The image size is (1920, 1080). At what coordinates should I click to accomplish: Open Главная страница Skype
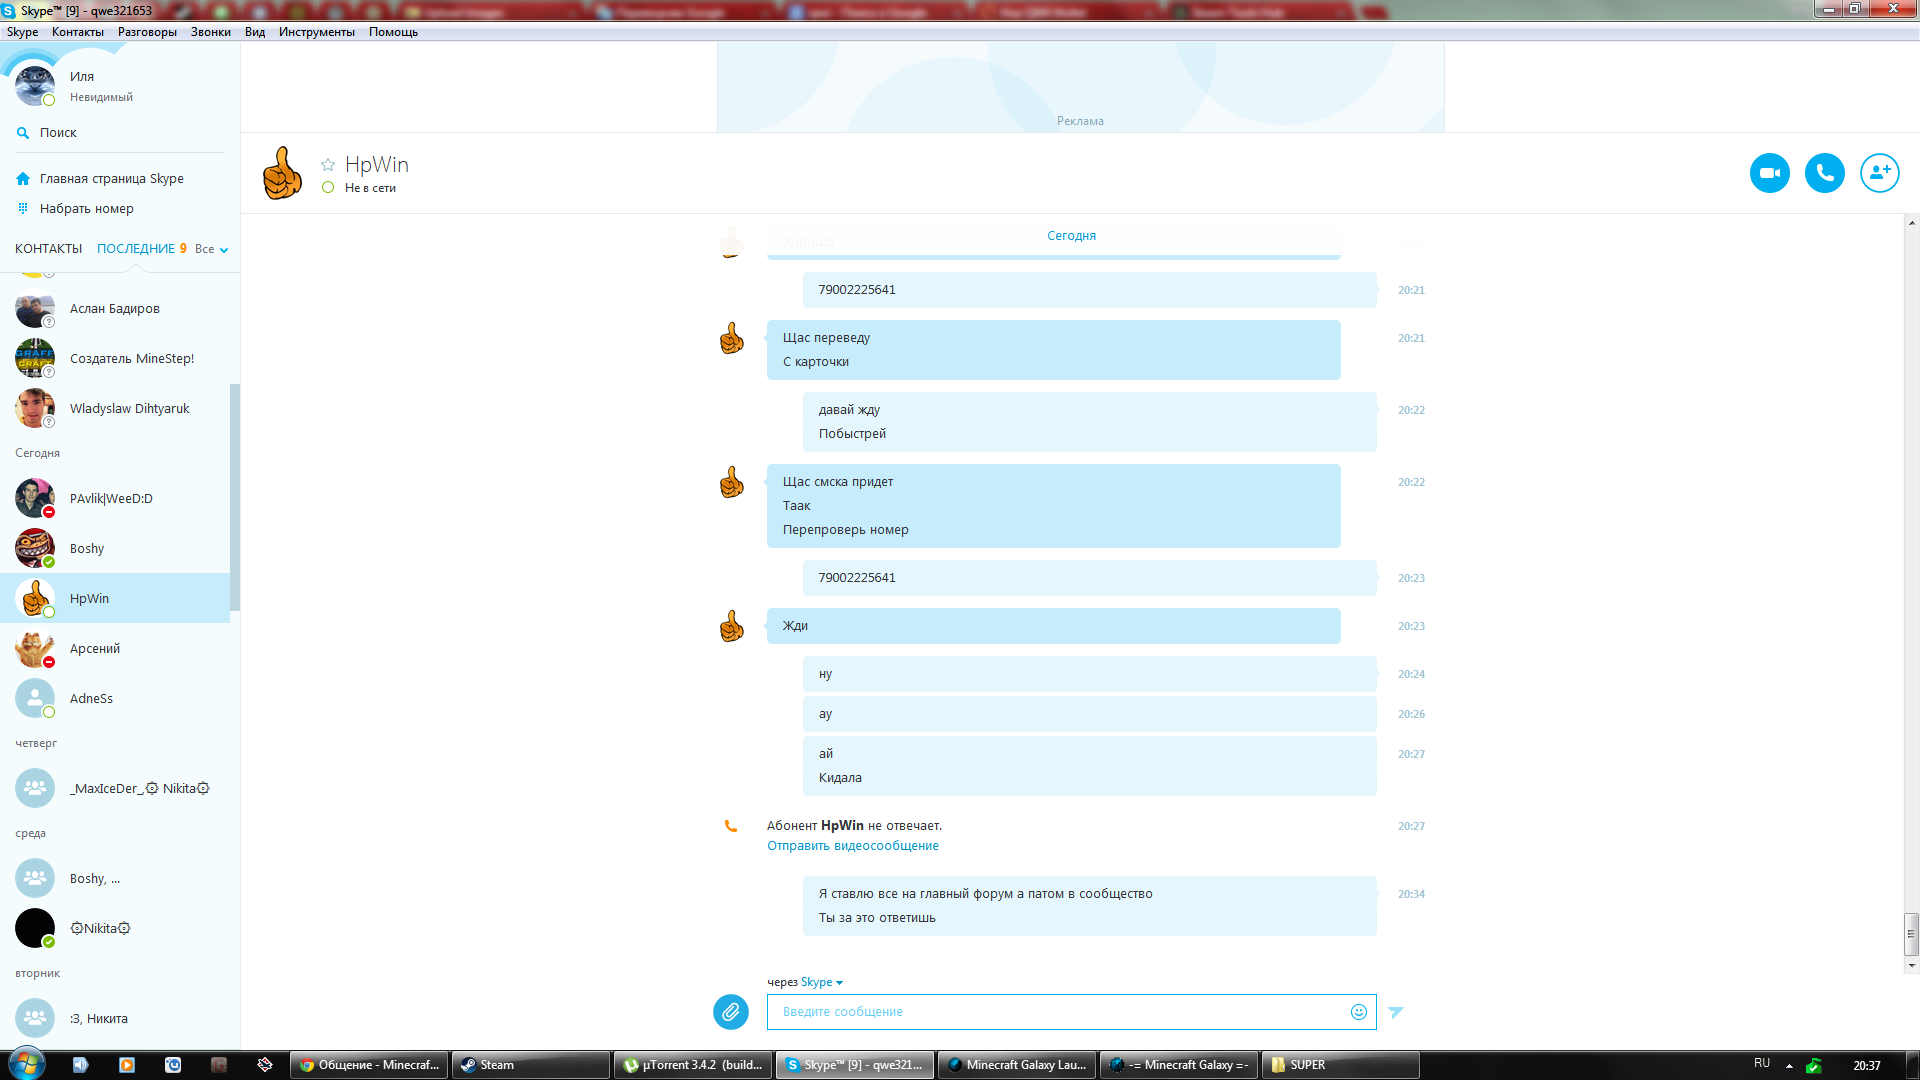111,179
